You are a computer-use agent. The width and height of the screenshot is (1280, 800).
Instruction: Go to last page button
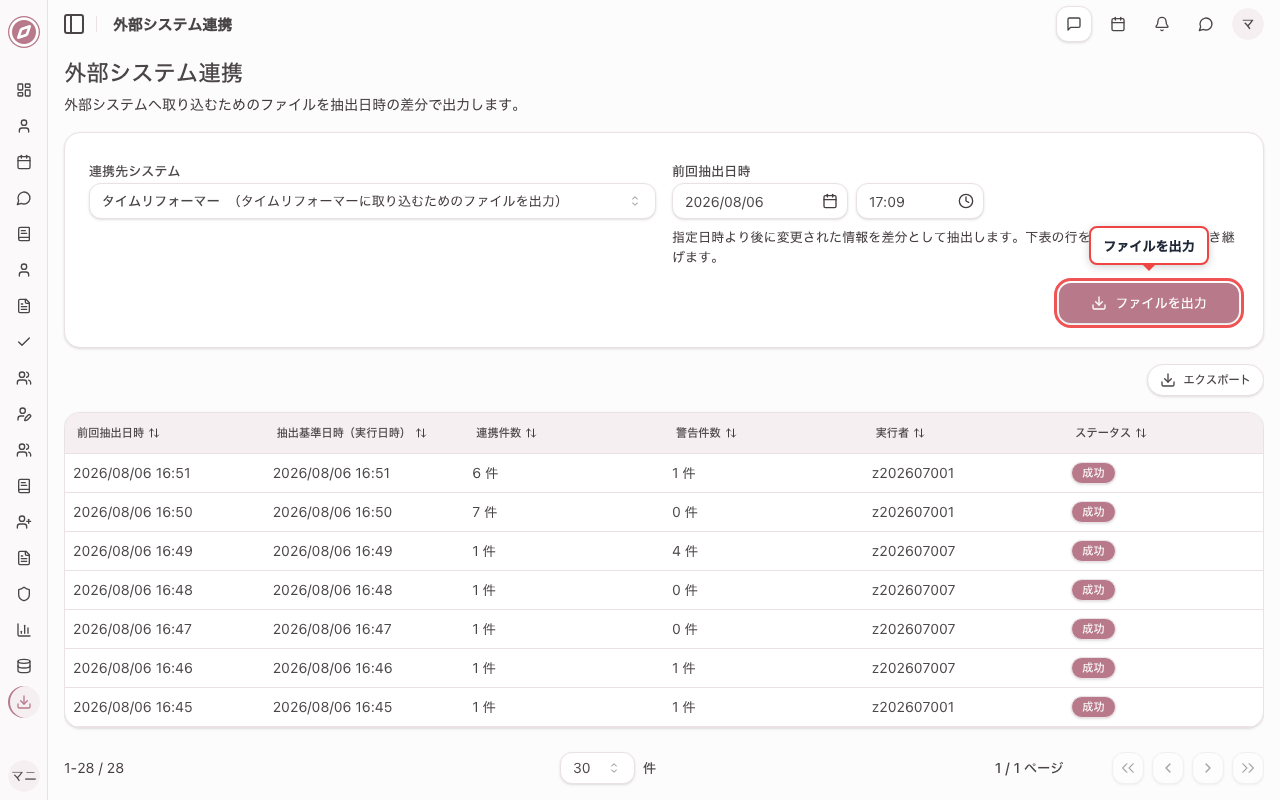click(x=1248, y=768)
